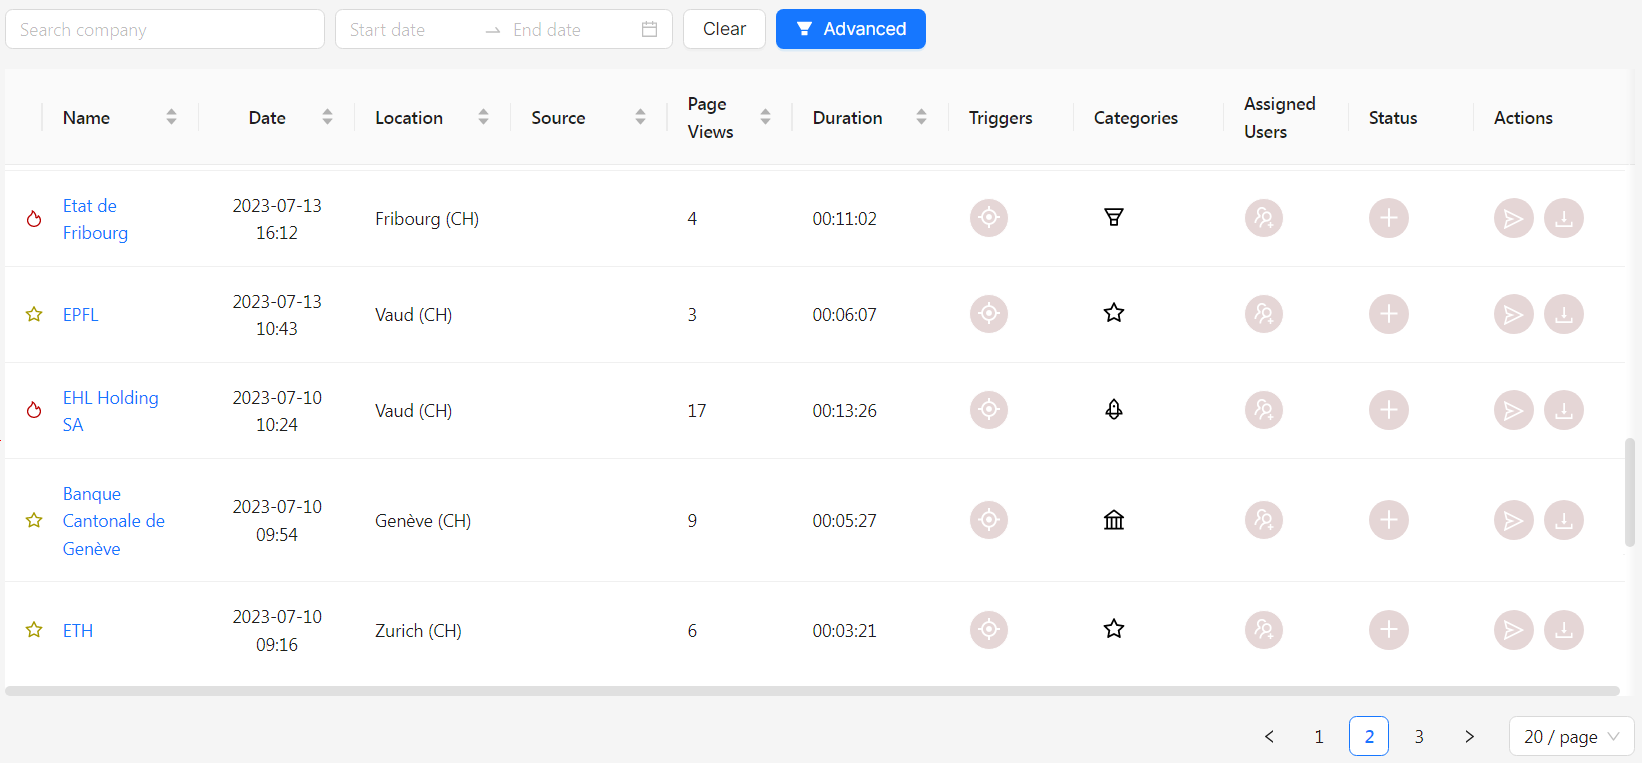Screen dimensions: 1642x763
Task: Download the EHL Holding SA visit
Action: pos(1564,410)
